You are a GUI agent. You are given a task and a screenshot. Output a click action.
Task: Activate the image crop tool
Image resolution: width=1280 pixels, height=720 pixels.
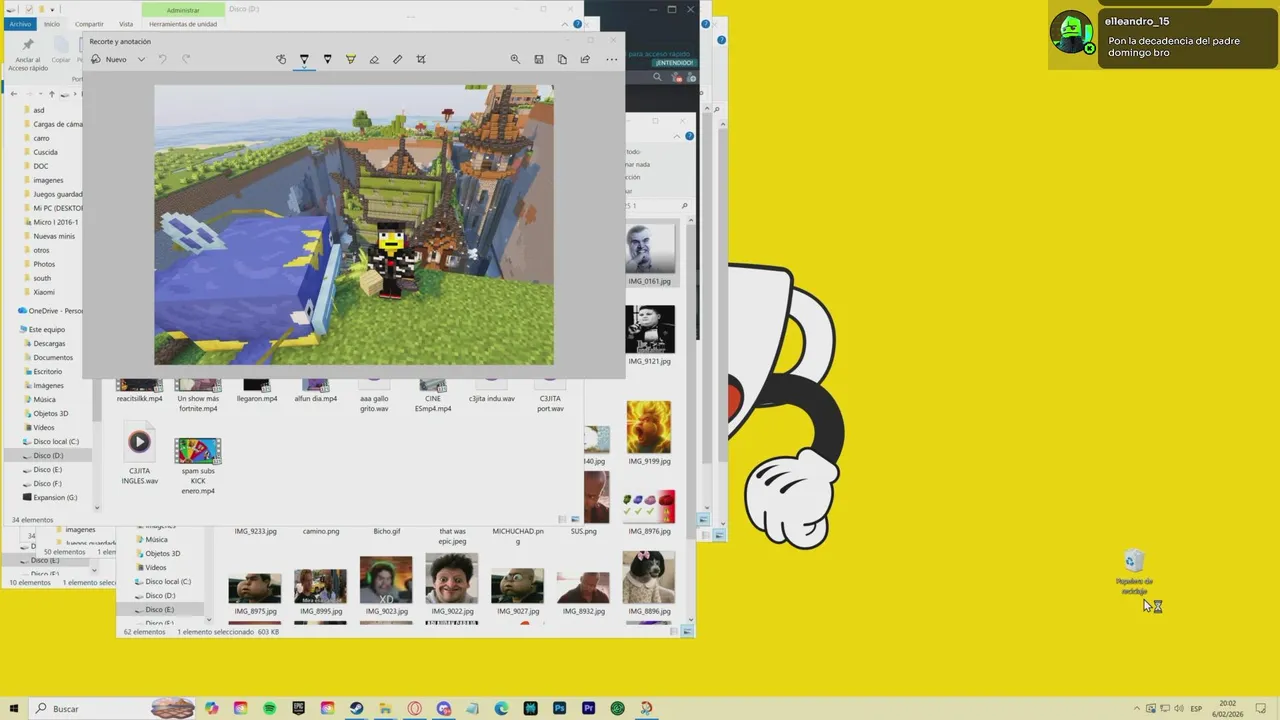click(x=421, y=59)
